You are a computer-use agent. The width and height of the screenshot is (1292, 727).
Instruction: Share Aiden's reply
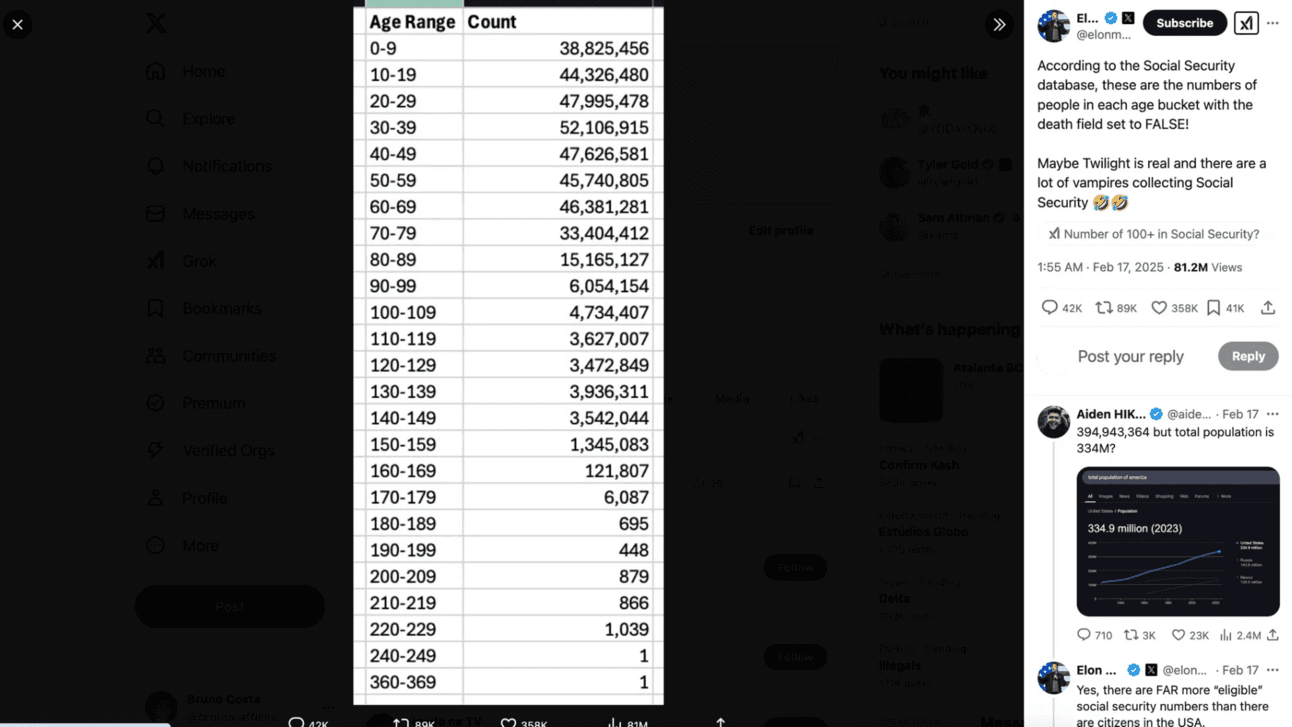pyautogui.click(x=1273, y=635)
